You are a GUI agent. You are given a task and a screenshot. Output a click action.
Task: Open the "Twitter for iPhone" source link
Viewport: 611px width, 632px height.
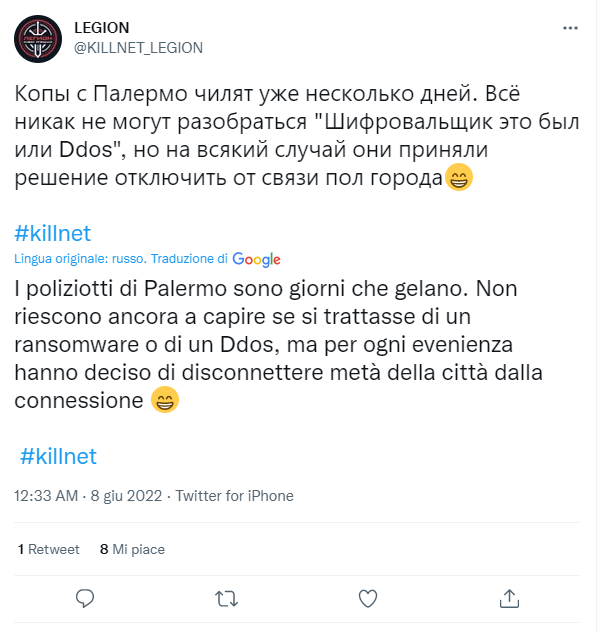tap(236, 495)
